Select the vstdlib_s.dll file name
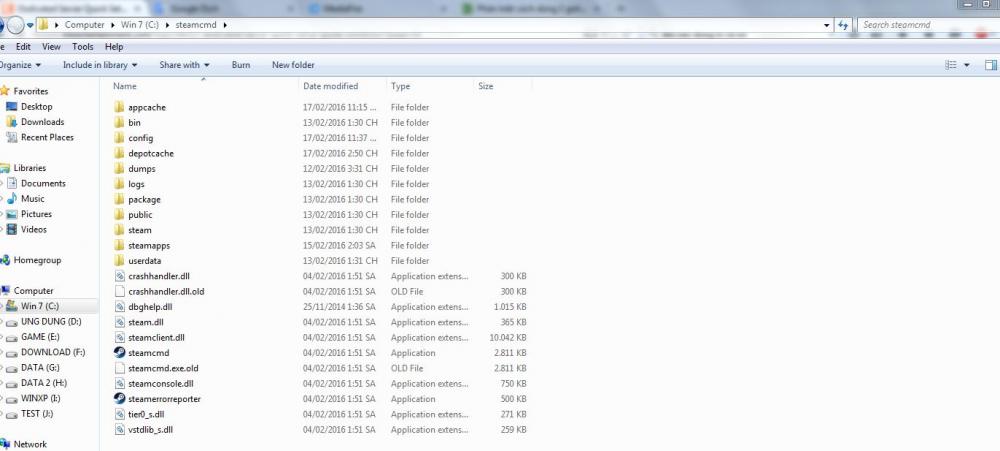The height and width of the screenshot is (451, 1000). pyautogui.click(x=151, y=430)
